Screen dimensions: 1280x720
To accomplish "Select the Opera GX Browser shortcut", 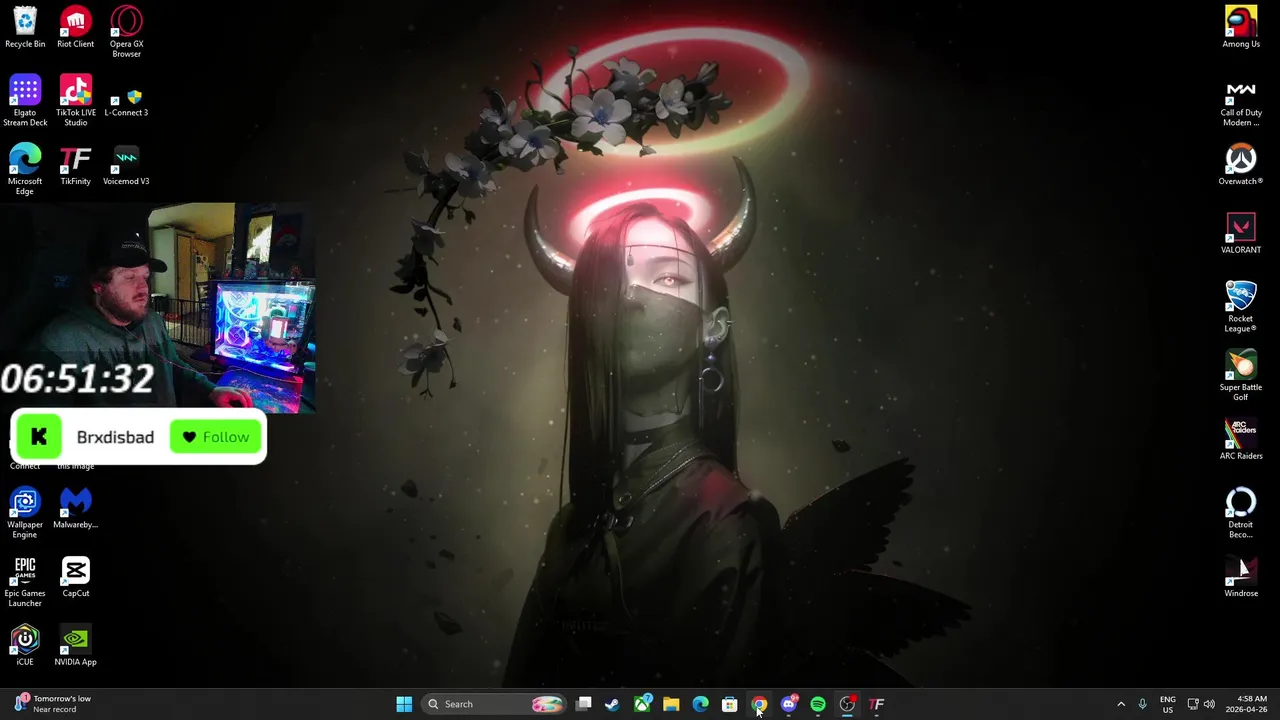I will tap(126, 32).
